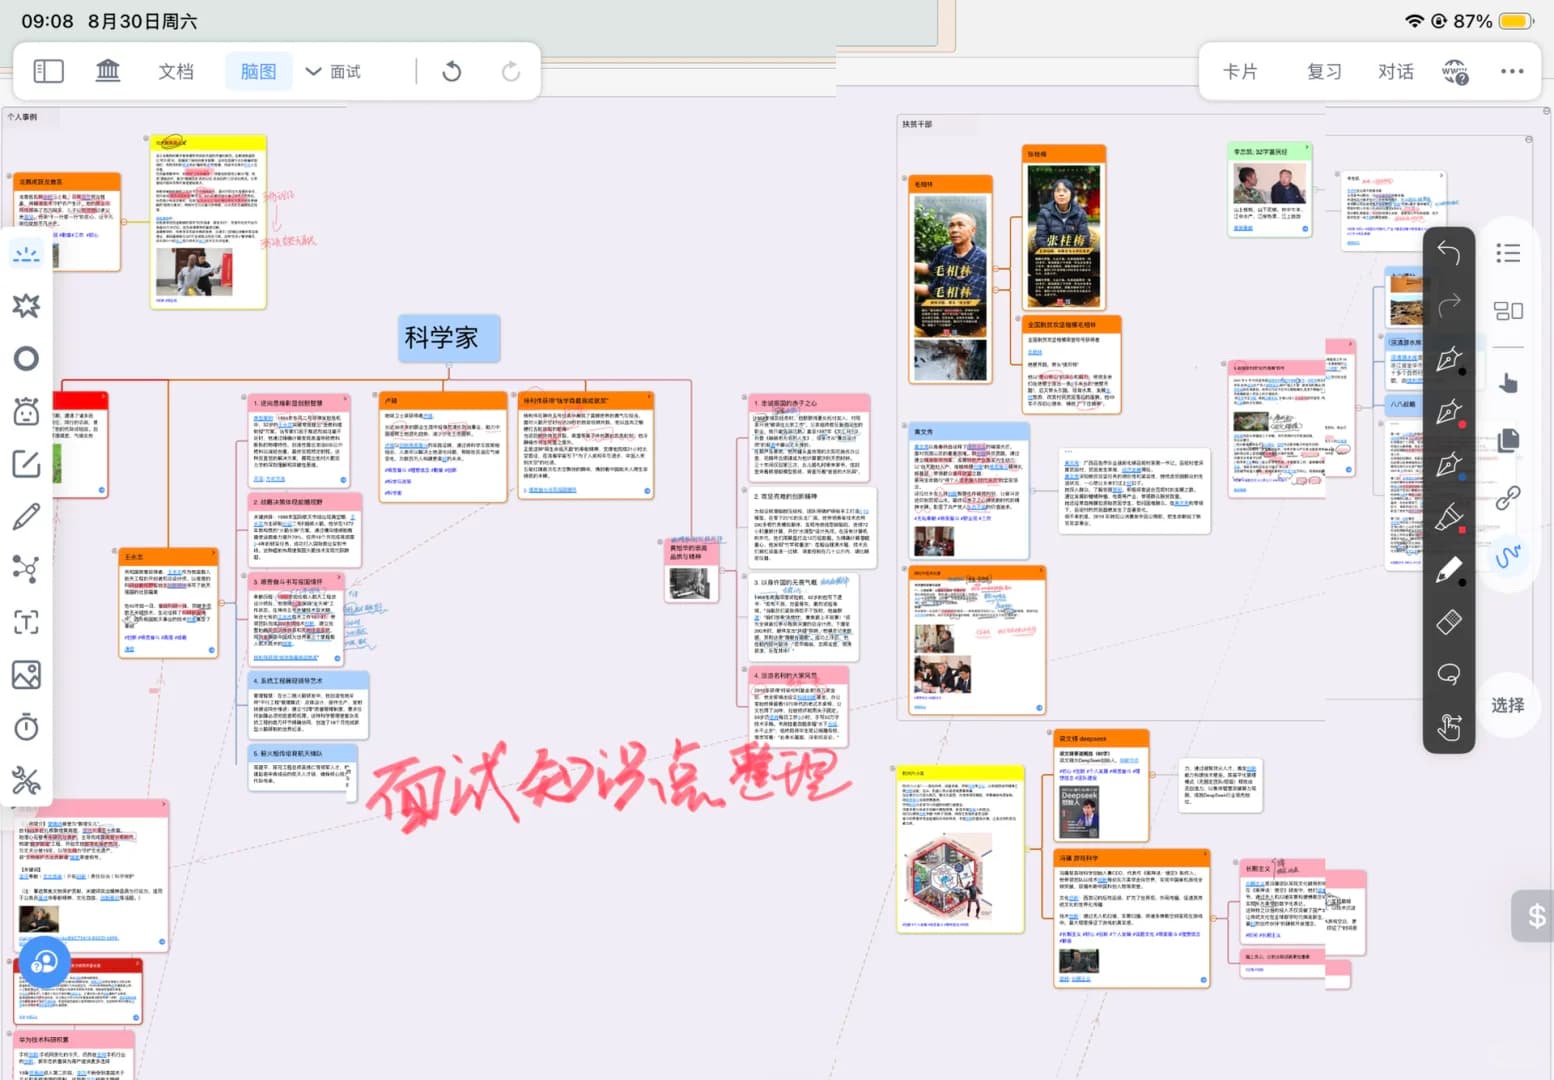Toggle the handwriting scribble mode

[x=1508, y=554]
